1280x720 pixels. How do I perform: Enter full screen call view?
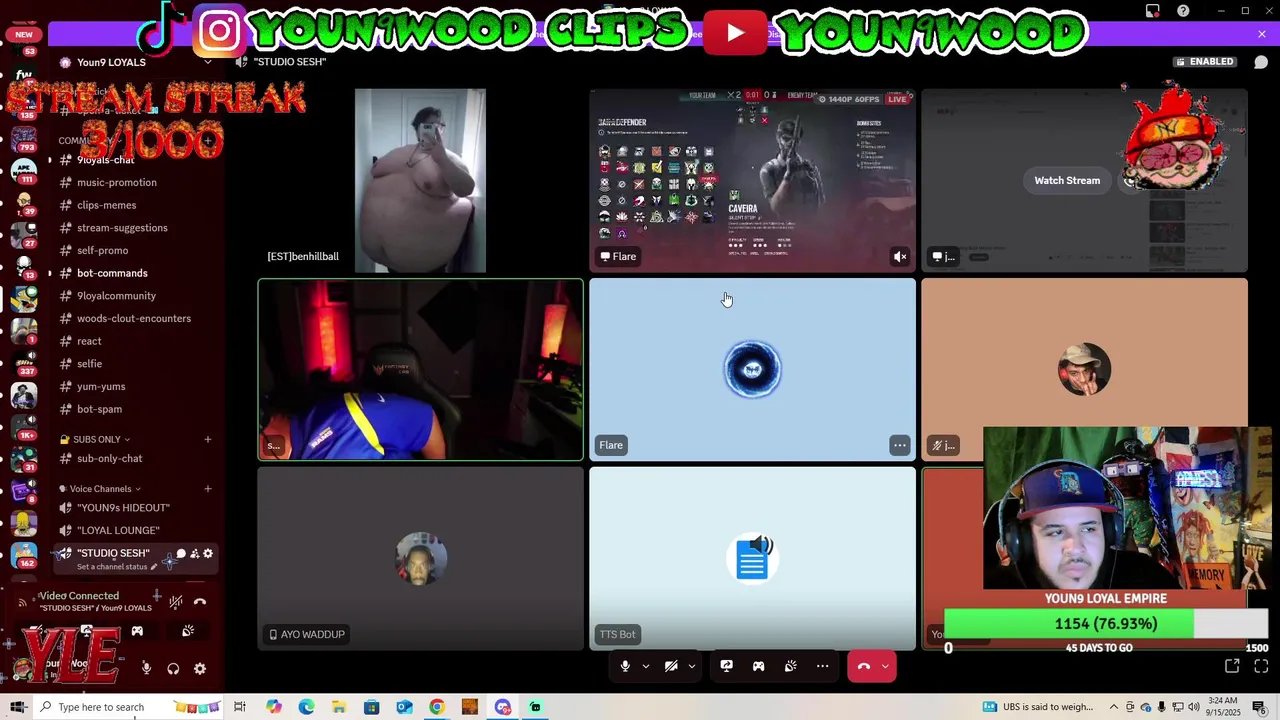pyautogui.click(x=1261, y=666)
